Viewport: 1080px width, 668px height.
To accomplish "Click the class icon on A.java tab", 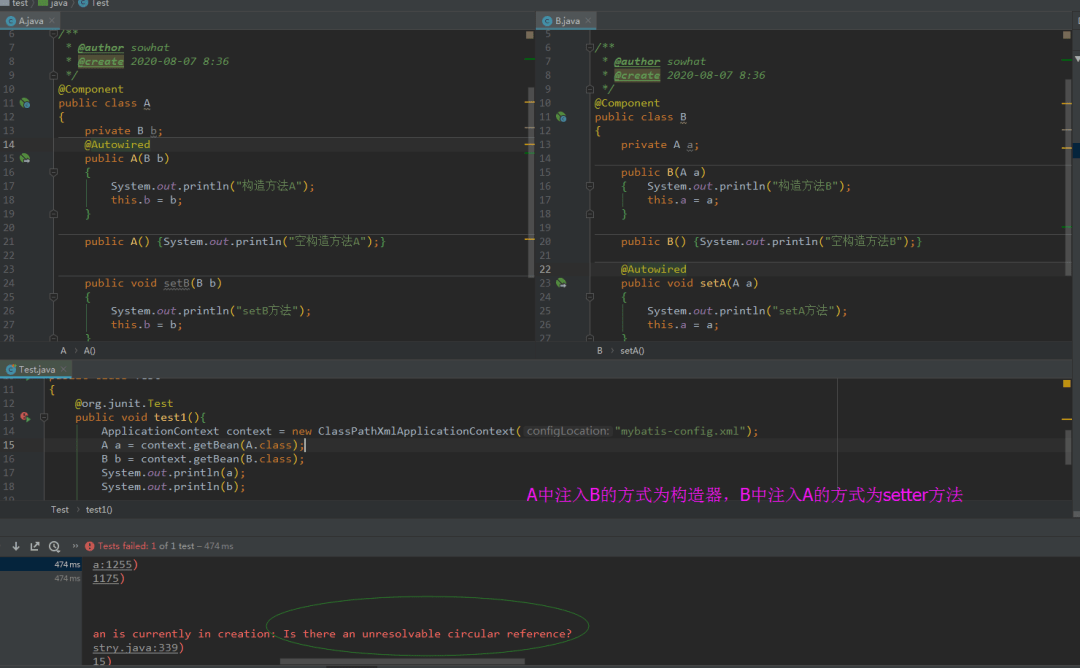I will click(x=11, y=21).
